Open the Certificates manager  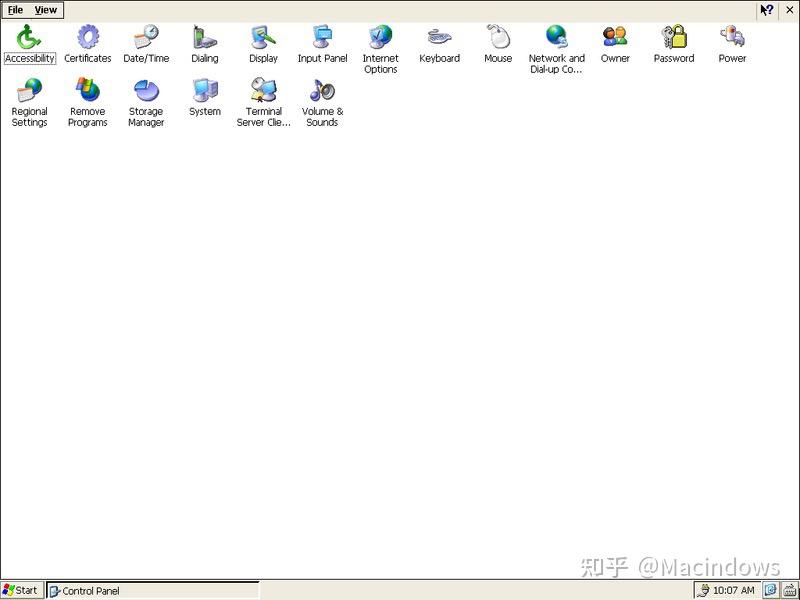pyautogui.click(x=87, y=40)
